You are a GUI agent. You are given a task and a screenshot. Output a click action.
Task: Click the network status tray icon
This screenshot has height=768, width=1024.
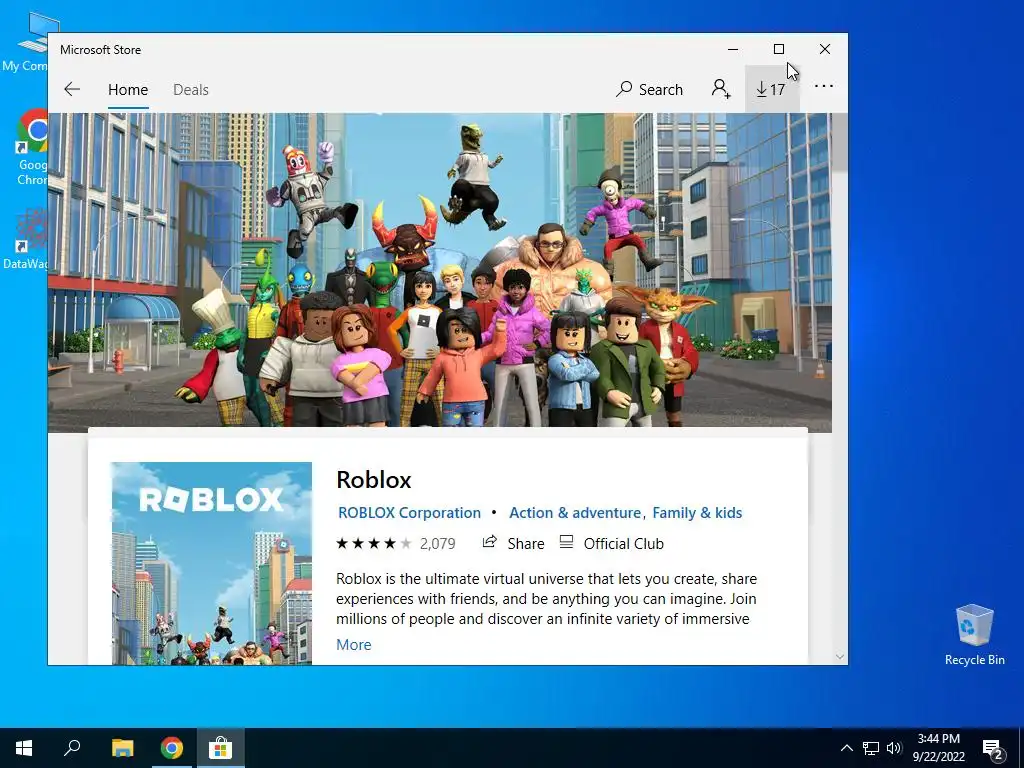click(x=871, y=748)
